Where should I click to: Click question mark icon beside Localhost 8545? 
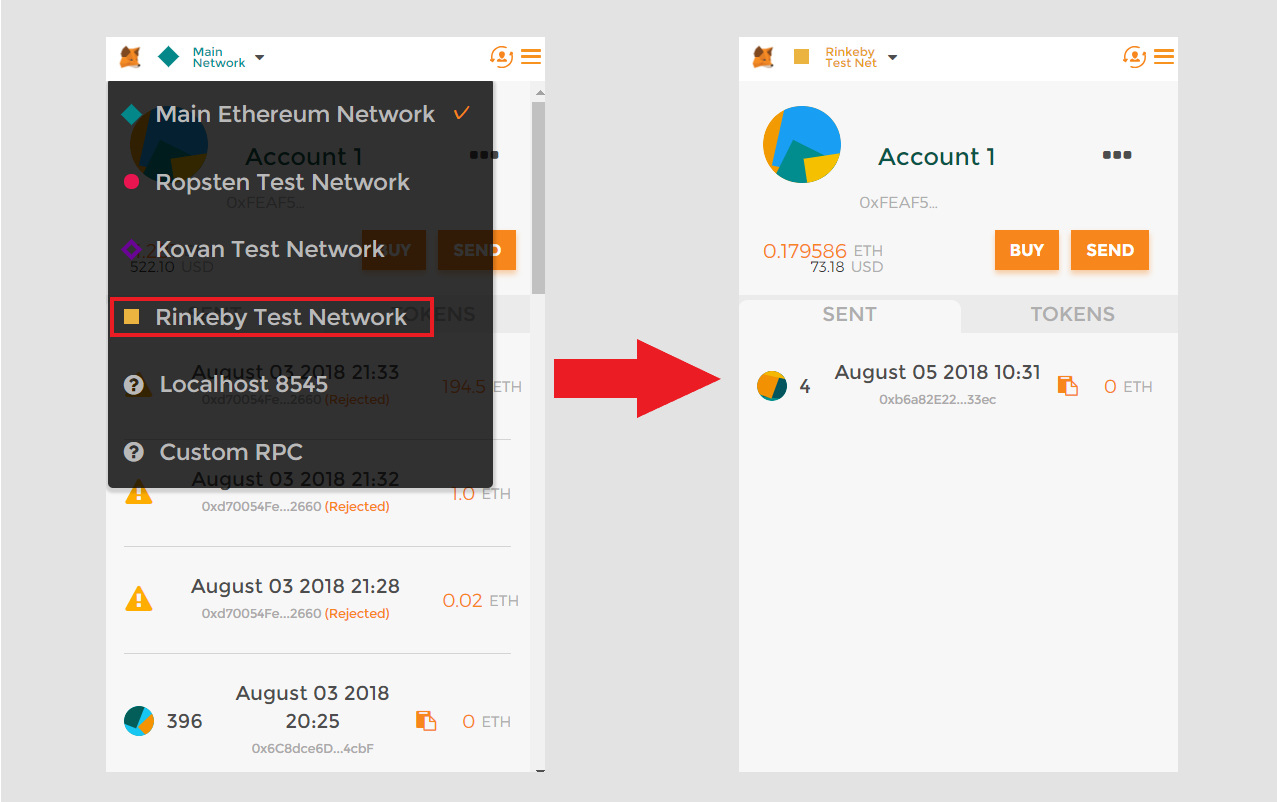coord(133,385)
